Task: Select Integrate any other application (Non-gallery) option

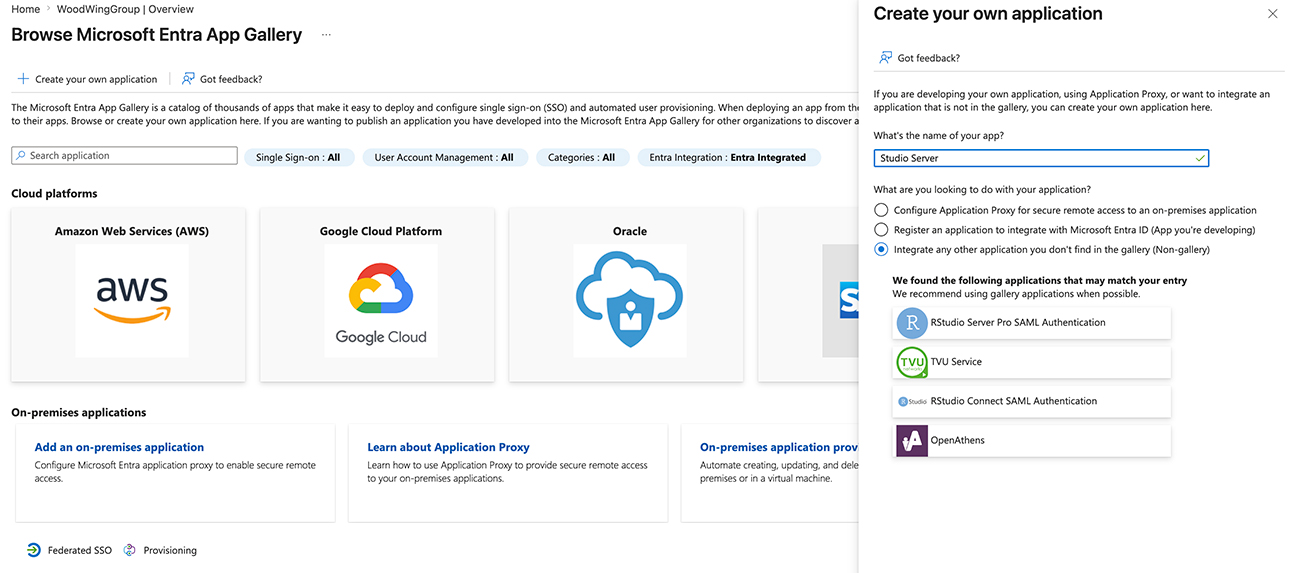Action: [881, 250]
